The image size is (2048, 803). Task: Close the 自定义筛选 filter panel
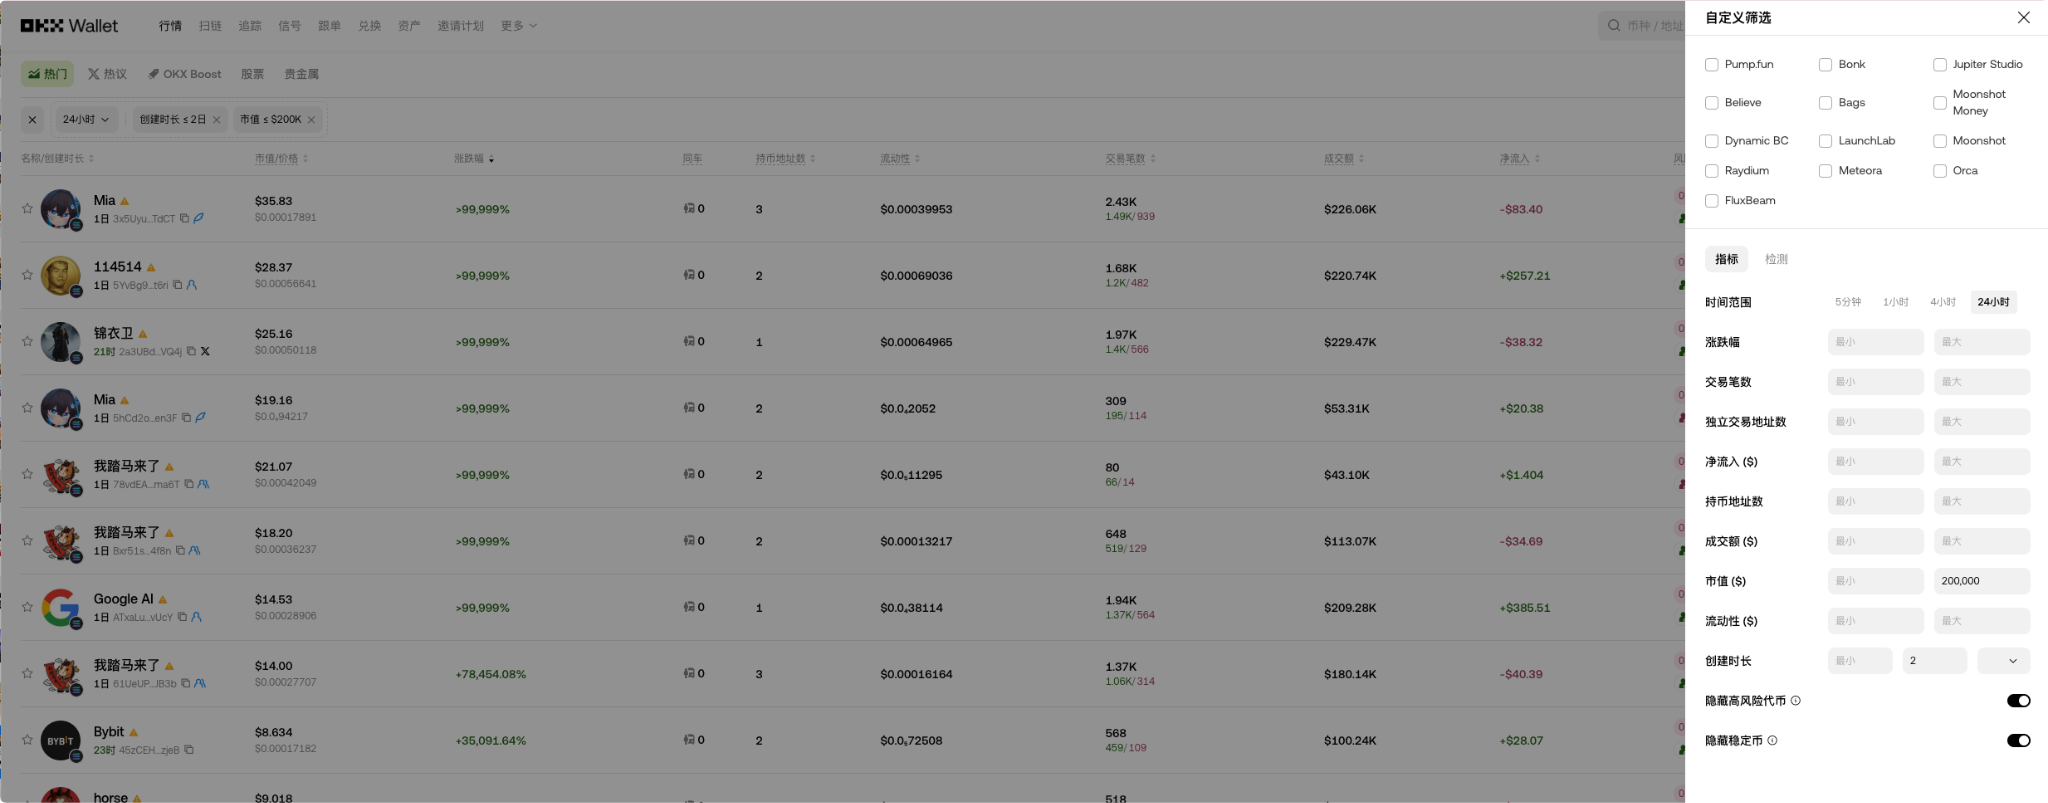tap(2023, 18)
